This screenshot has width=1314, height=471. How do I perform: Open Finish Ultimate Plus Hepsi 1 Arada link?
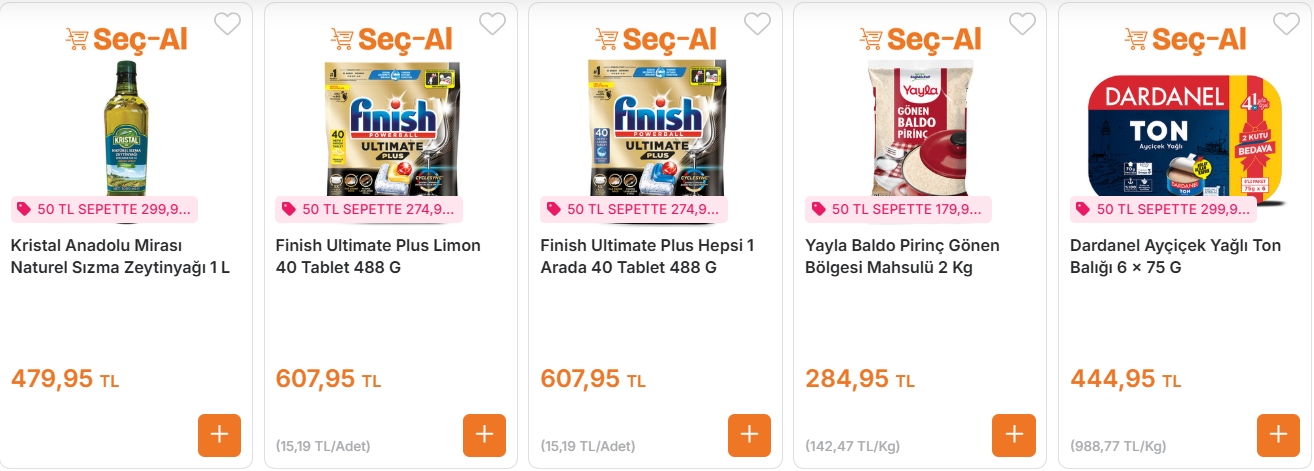point(647,256)
